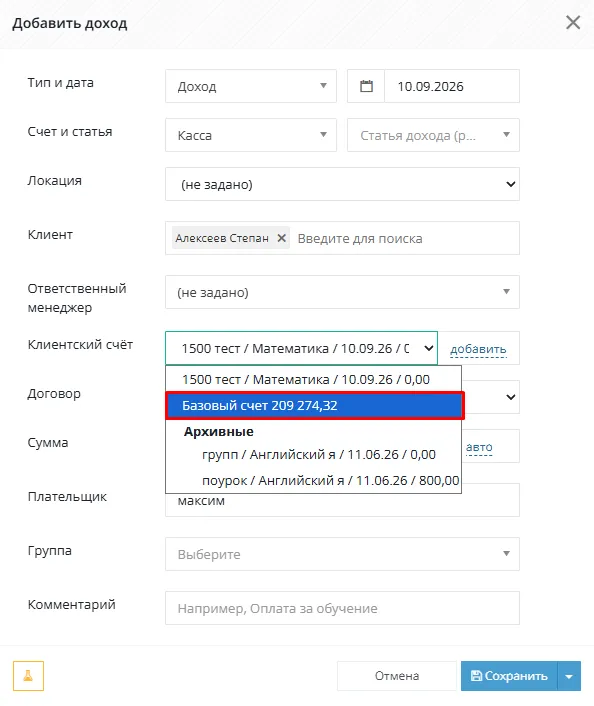594x706 pixels.
Task: Click the Отмена button
Action: point(397,676)
